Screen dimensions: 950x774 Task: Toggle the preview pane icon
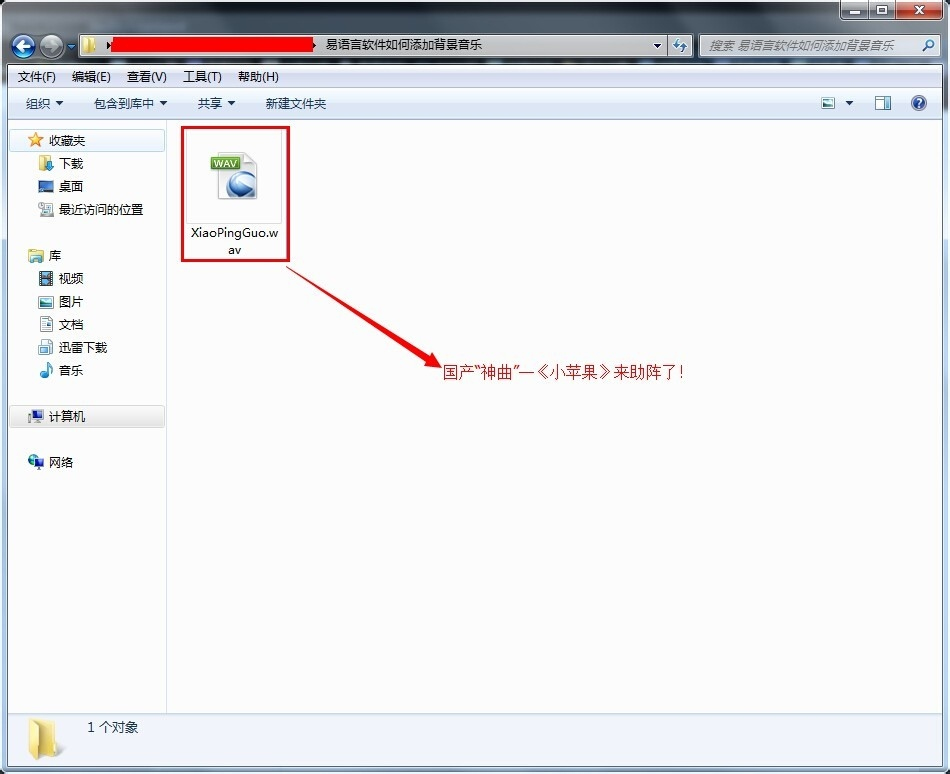point(883,104)
